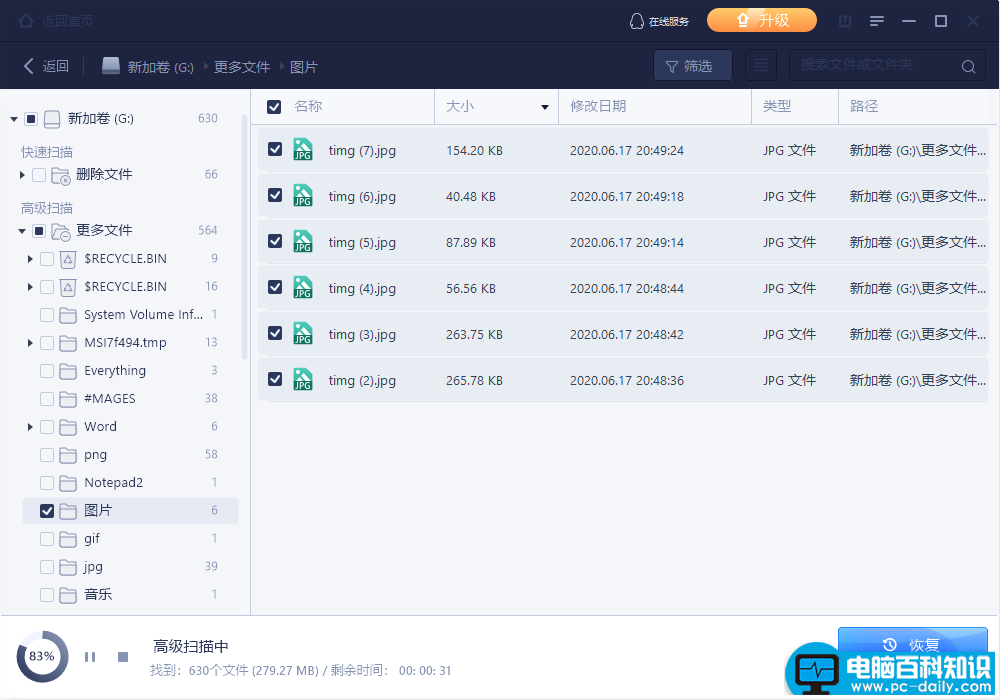Click the #MAGES folder icon
This screenshot has height=700, width=1000.
point(68,399)
